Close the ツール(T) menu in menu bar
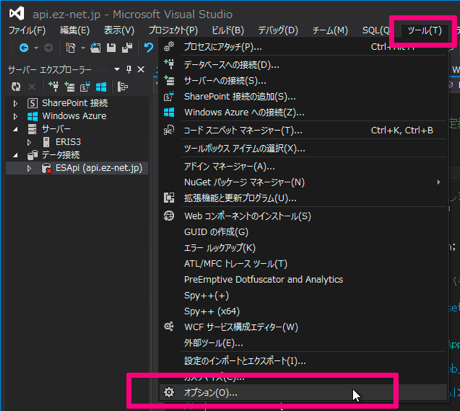The width and height of the screenshot is (460, 411). [425, 30]
